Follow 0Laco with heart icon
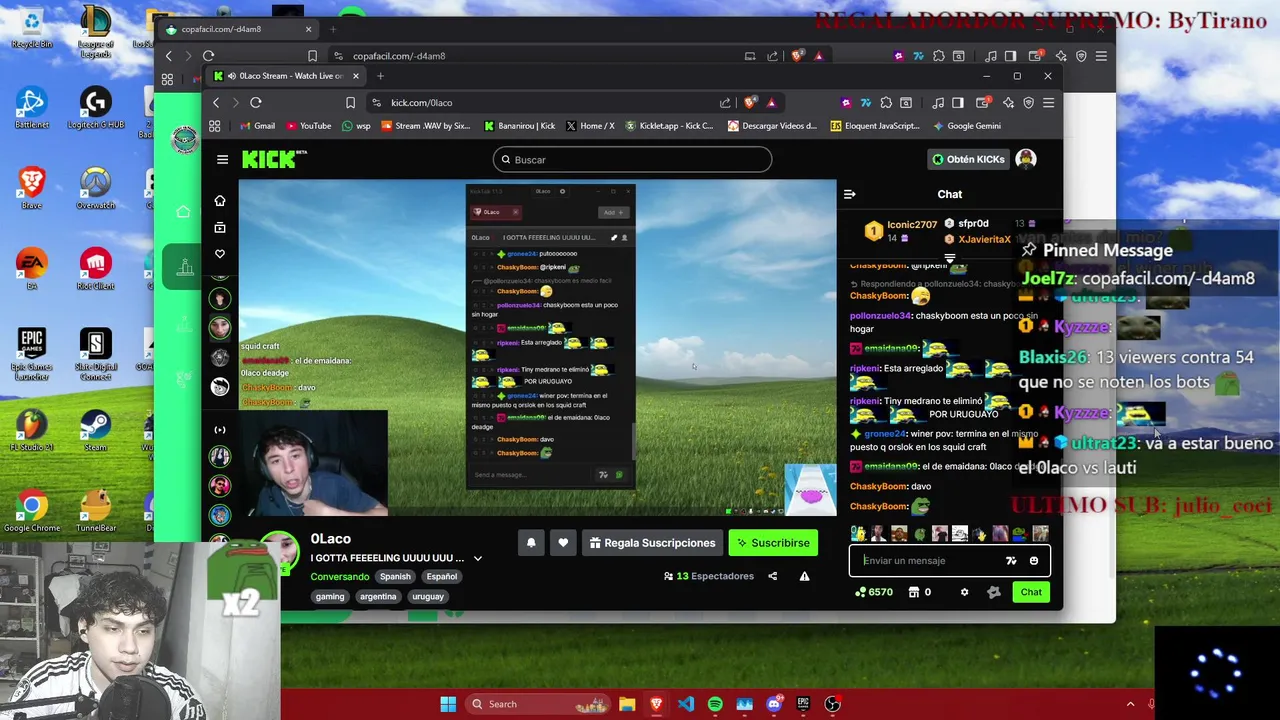This screenshot has height=720, width=1280. [563, 543]
